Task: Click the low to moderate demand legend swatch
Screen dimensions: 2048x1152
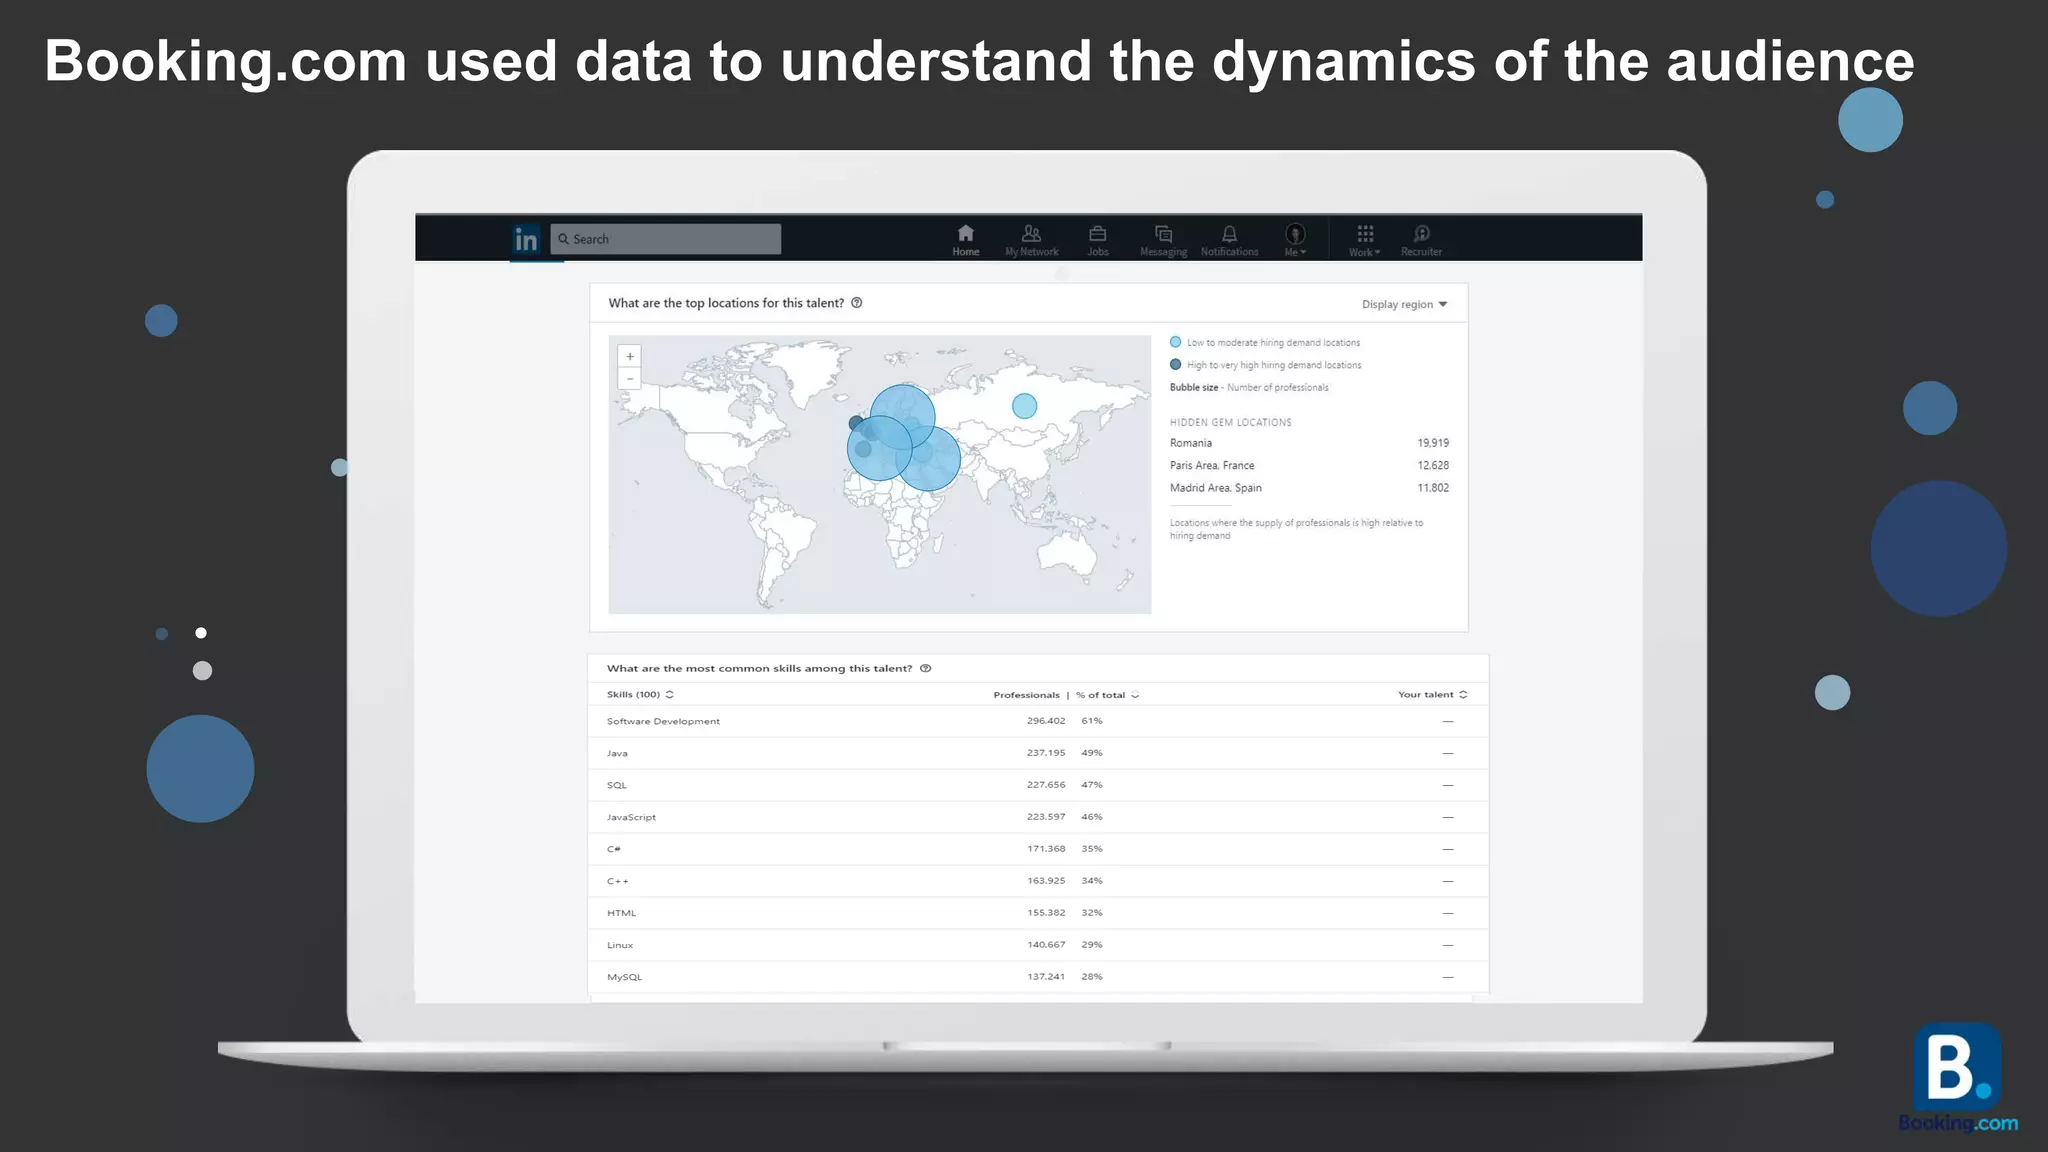Action: click(x=1175, y=342)
